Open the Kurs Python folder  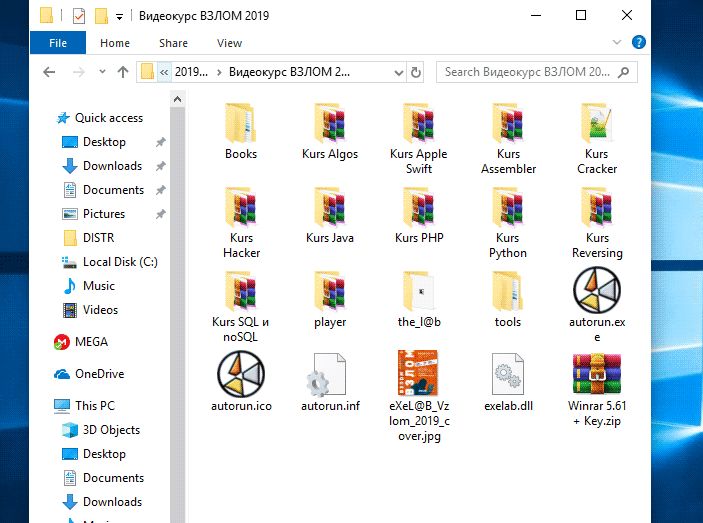(508, 223)
